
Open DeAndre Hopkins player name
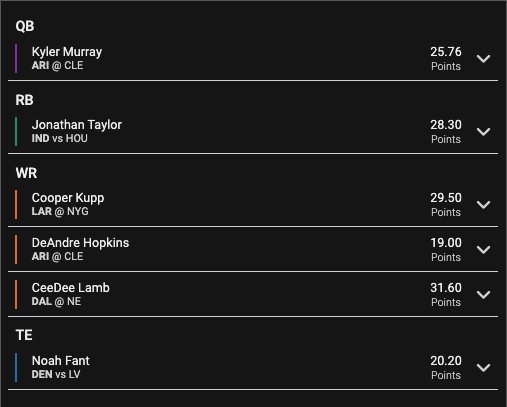80,243
